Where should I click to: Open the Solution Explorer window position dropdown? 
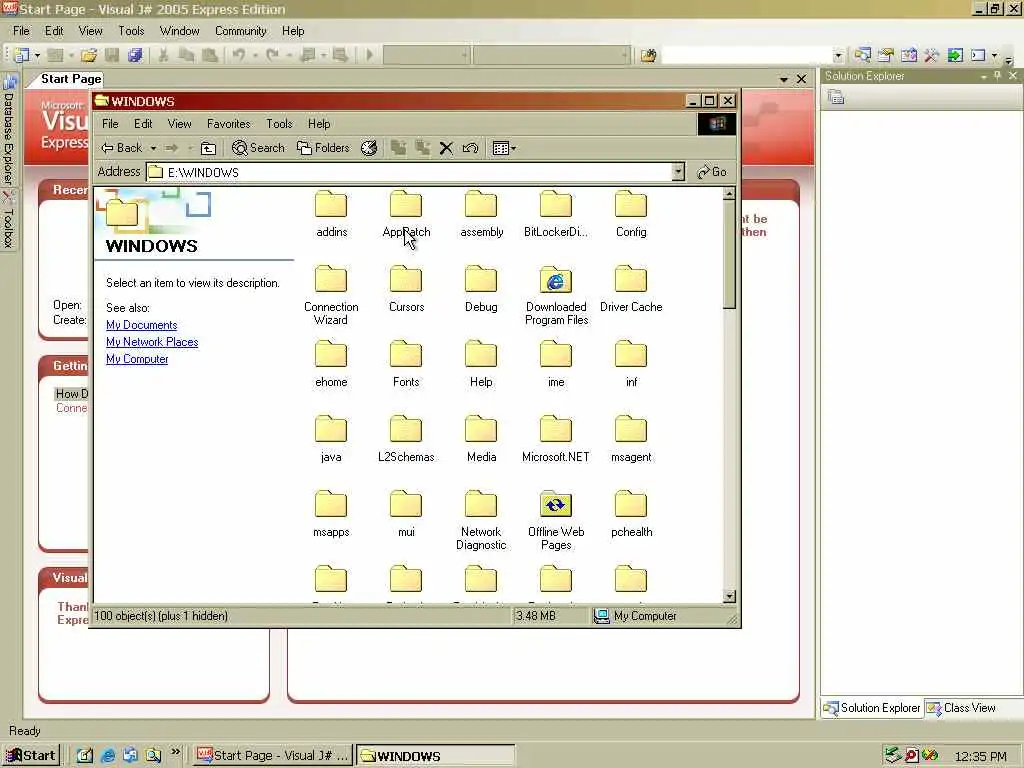pos(984,76)
